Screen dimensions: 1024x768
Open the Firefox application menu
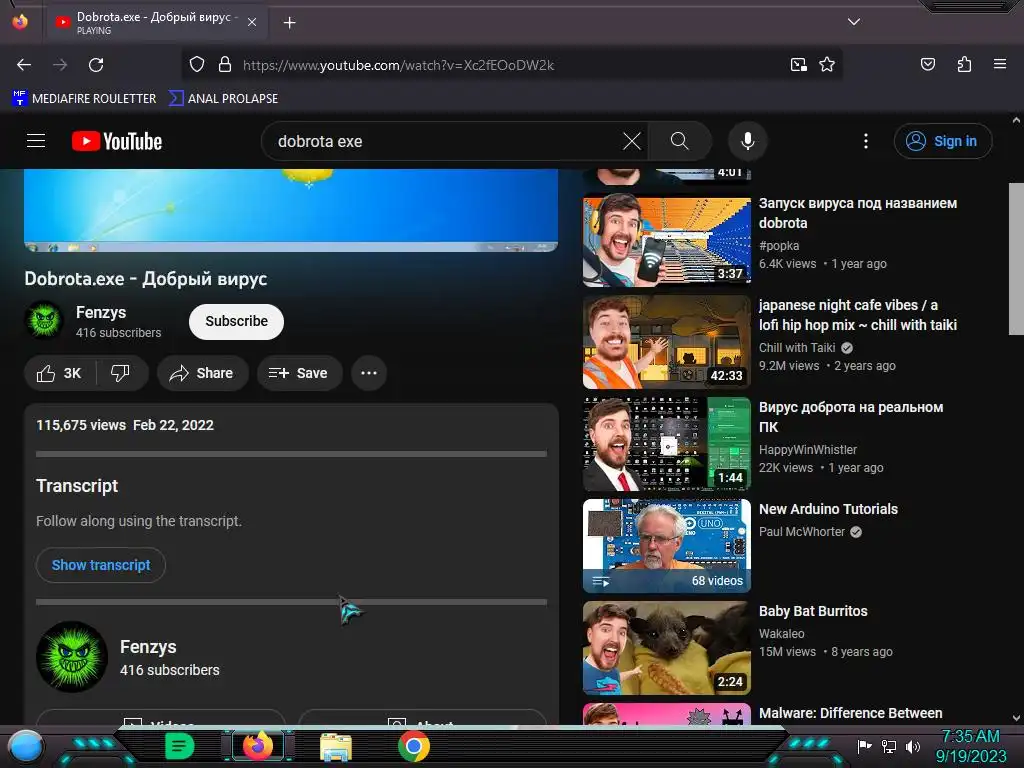[999, 64]
